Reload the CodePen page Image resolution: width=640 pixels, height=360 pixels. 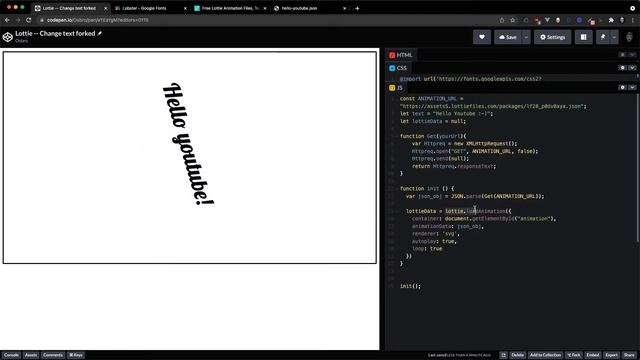pyautogui.click(x=29, y=20)
